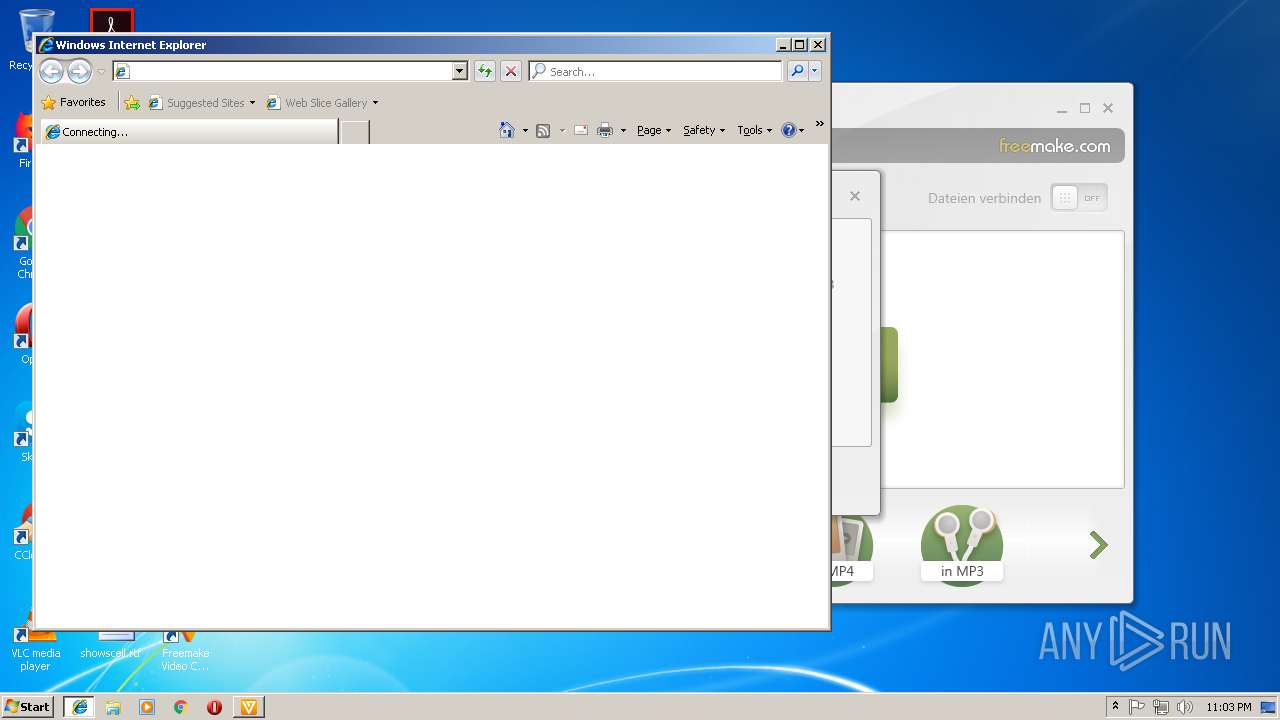Toggle the Dateien verbinden switch in Freemake
The width and height of the screenshot is (1280, 720).
pyautogui.click(x=1079, y=198)
